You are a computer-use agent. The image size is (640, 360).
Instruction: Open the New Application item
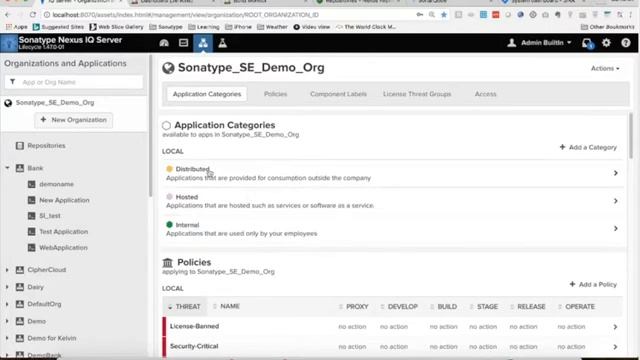coord(64,200)
